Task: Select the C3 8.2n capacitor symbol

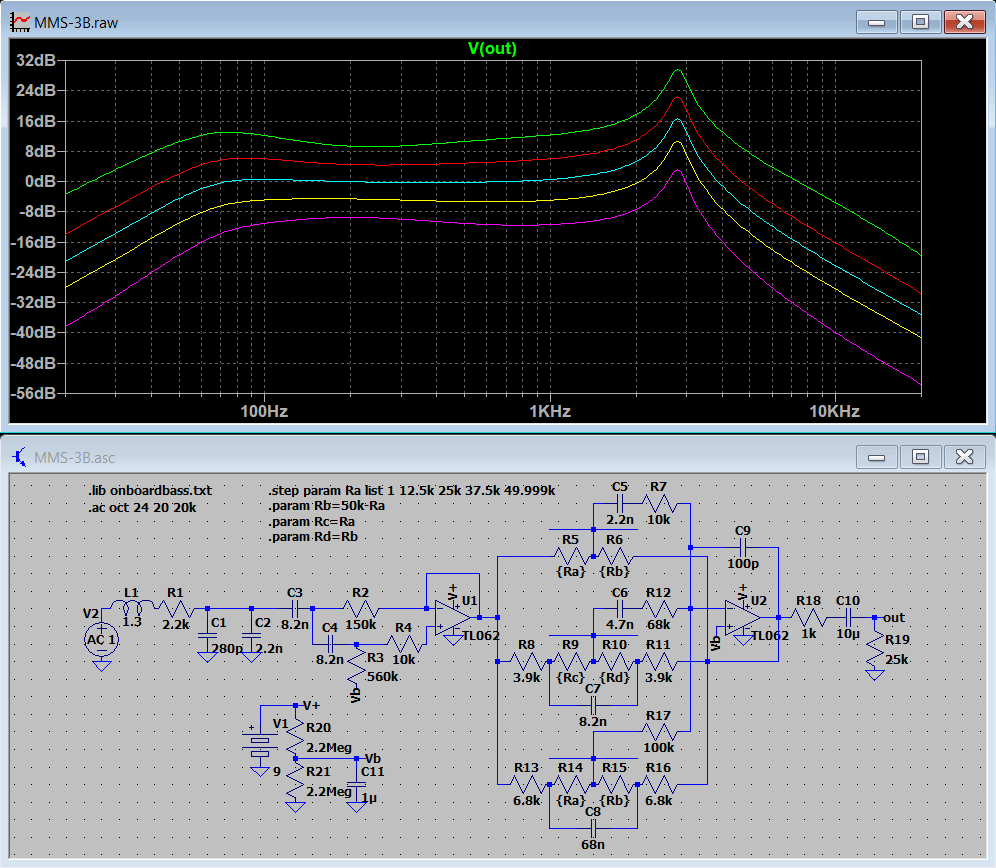Action: (x=295, y=608)
